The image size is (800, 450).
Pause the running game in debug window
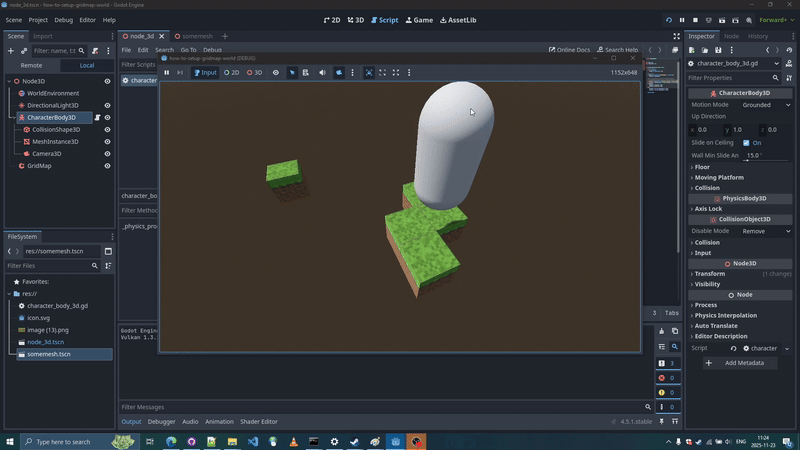pyautogui.click(x=167, y=72)
